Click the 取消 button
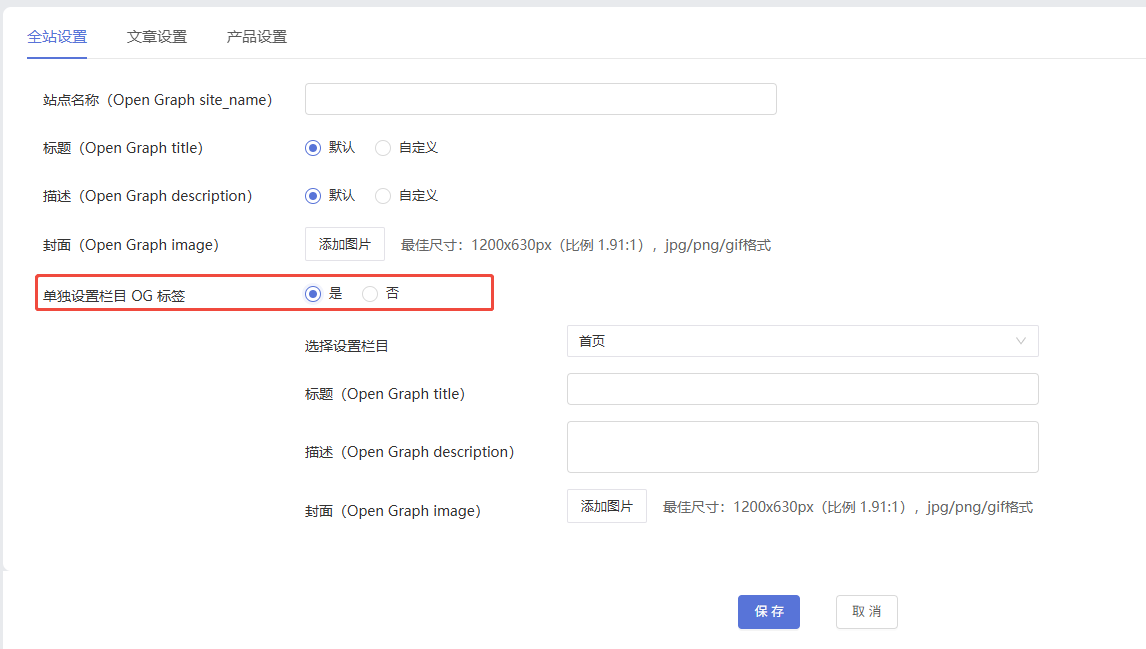Viewport: 1146px width, 649px height. pyautogui.click(x=866, y=612)
